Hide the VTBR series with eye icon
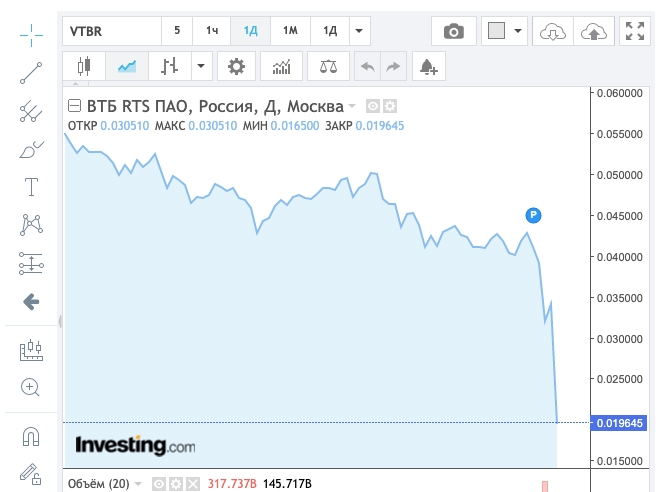 click(373, 106)
